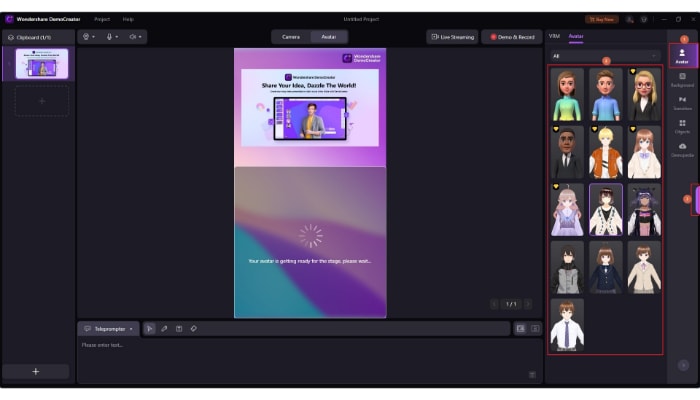Click the empty dashed slide placeholder

coord(42,101)
